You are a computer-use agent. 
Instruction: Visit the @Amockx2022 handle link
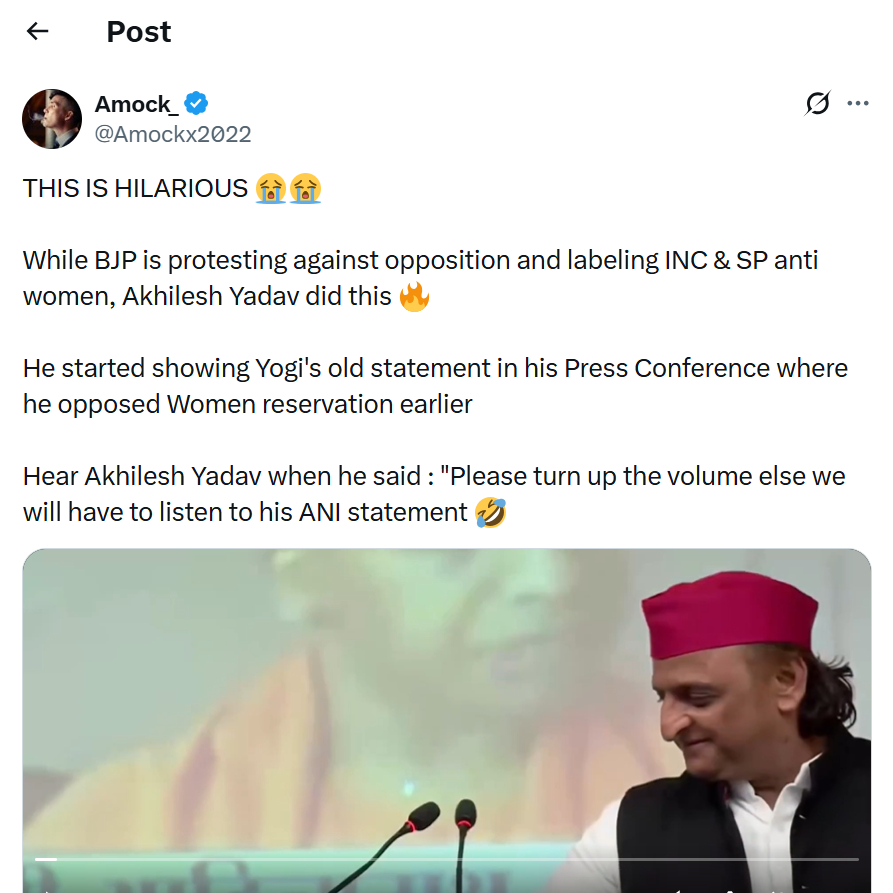(172, 134)
